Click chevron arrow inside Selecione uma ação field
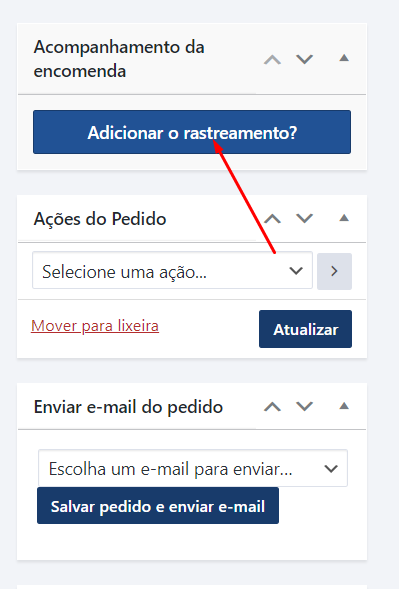 [296, 271]
